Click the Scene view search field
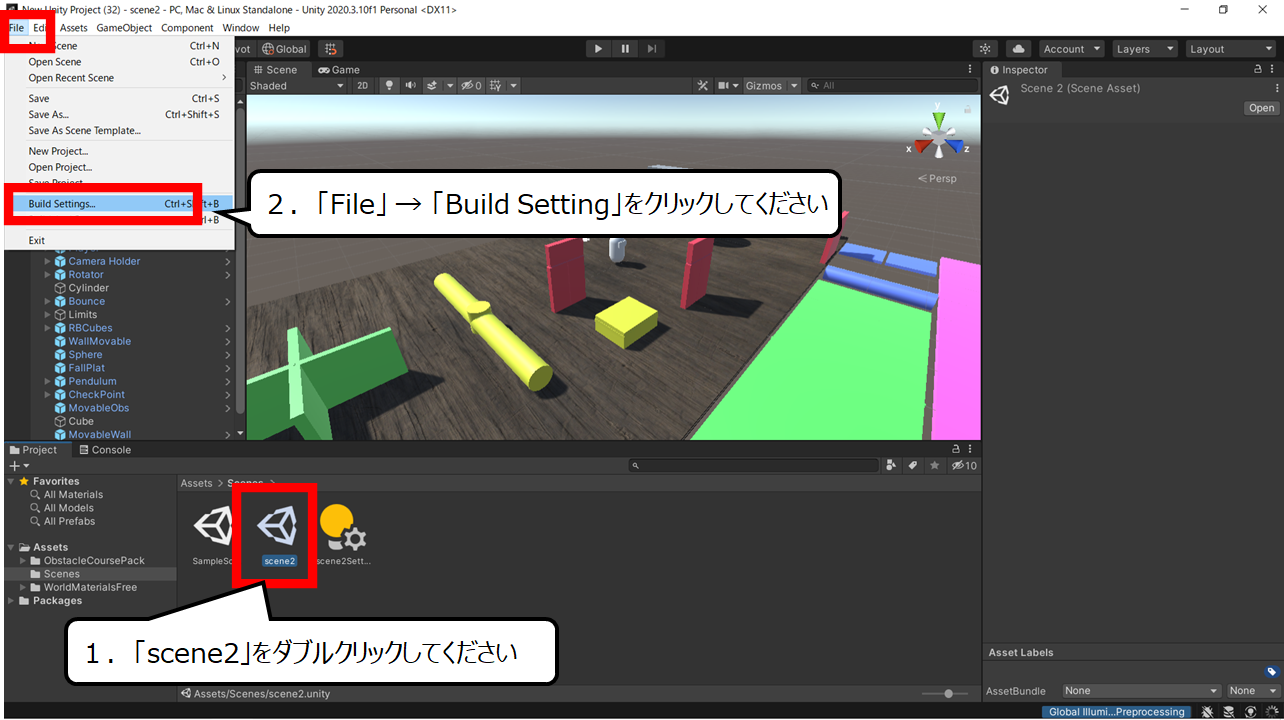Viewport: 1284px width, 720px height. [x=891, y=86]
